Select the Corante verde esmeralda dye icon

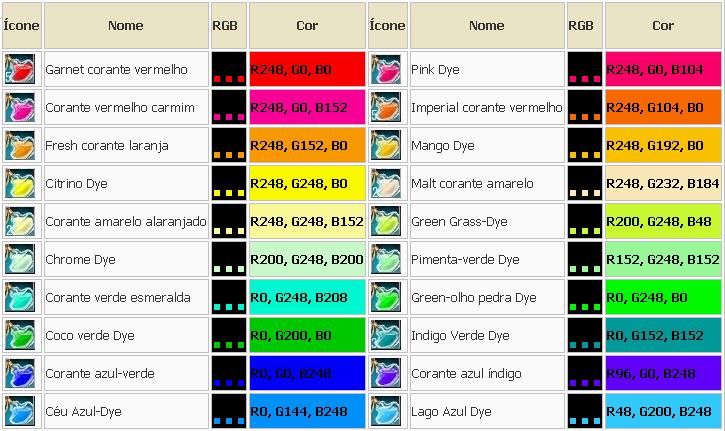pos(20,296)
